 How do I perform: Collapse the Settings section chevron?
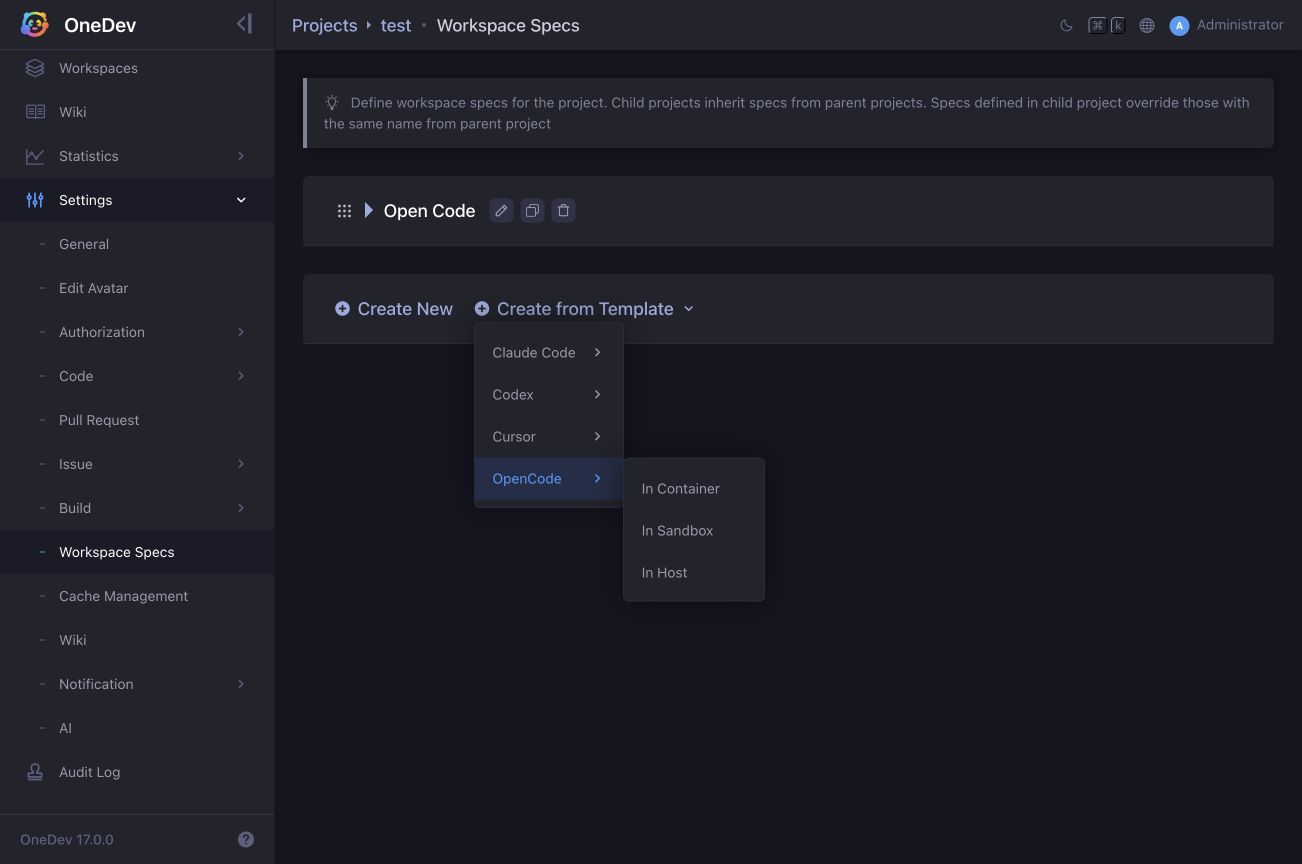[241, 200]
